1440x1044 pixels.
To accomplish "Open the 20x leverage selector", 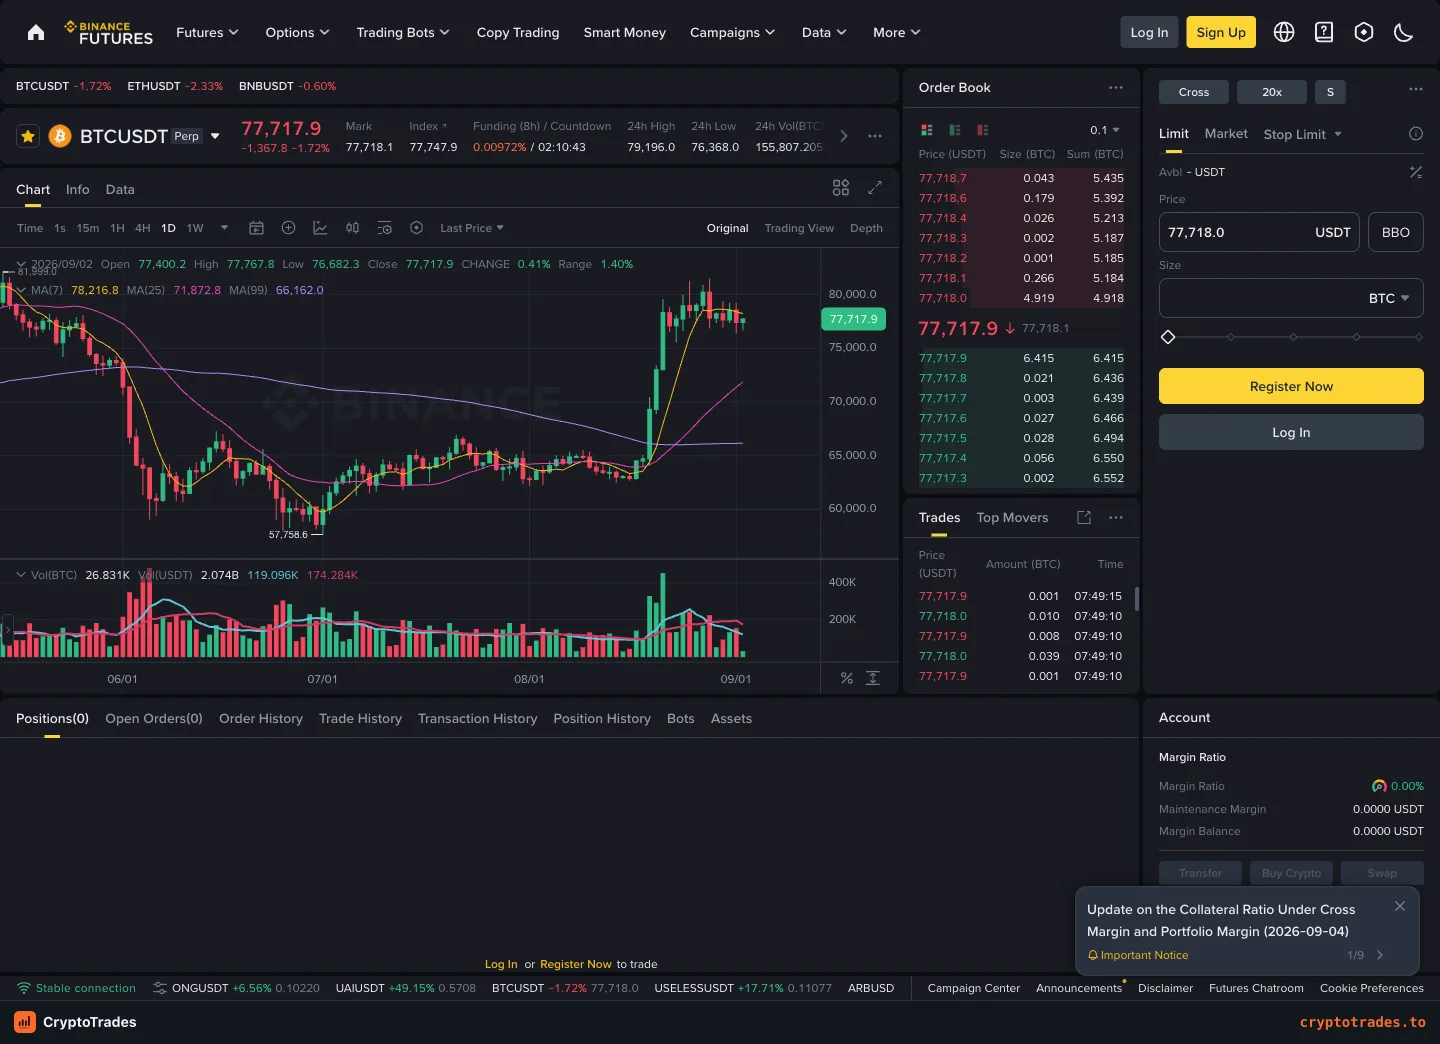I will click(x=1272, y=92).
